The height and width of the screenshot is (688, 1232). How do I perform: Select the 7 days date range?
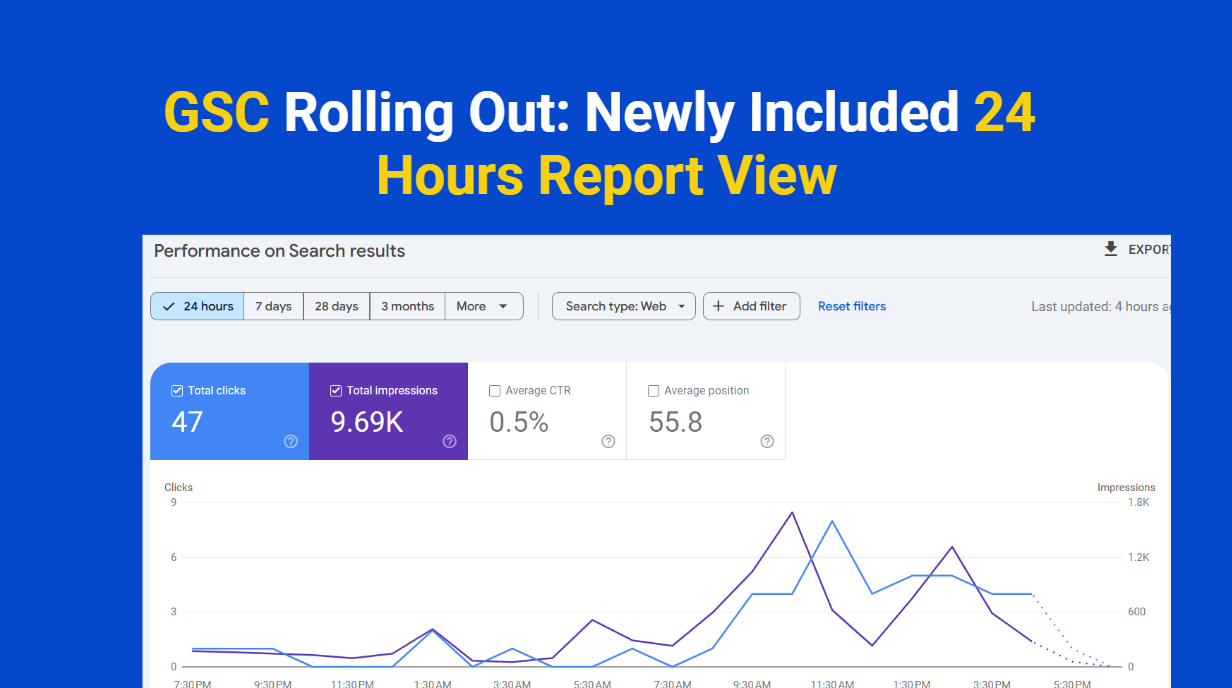(x=273, y=306)
